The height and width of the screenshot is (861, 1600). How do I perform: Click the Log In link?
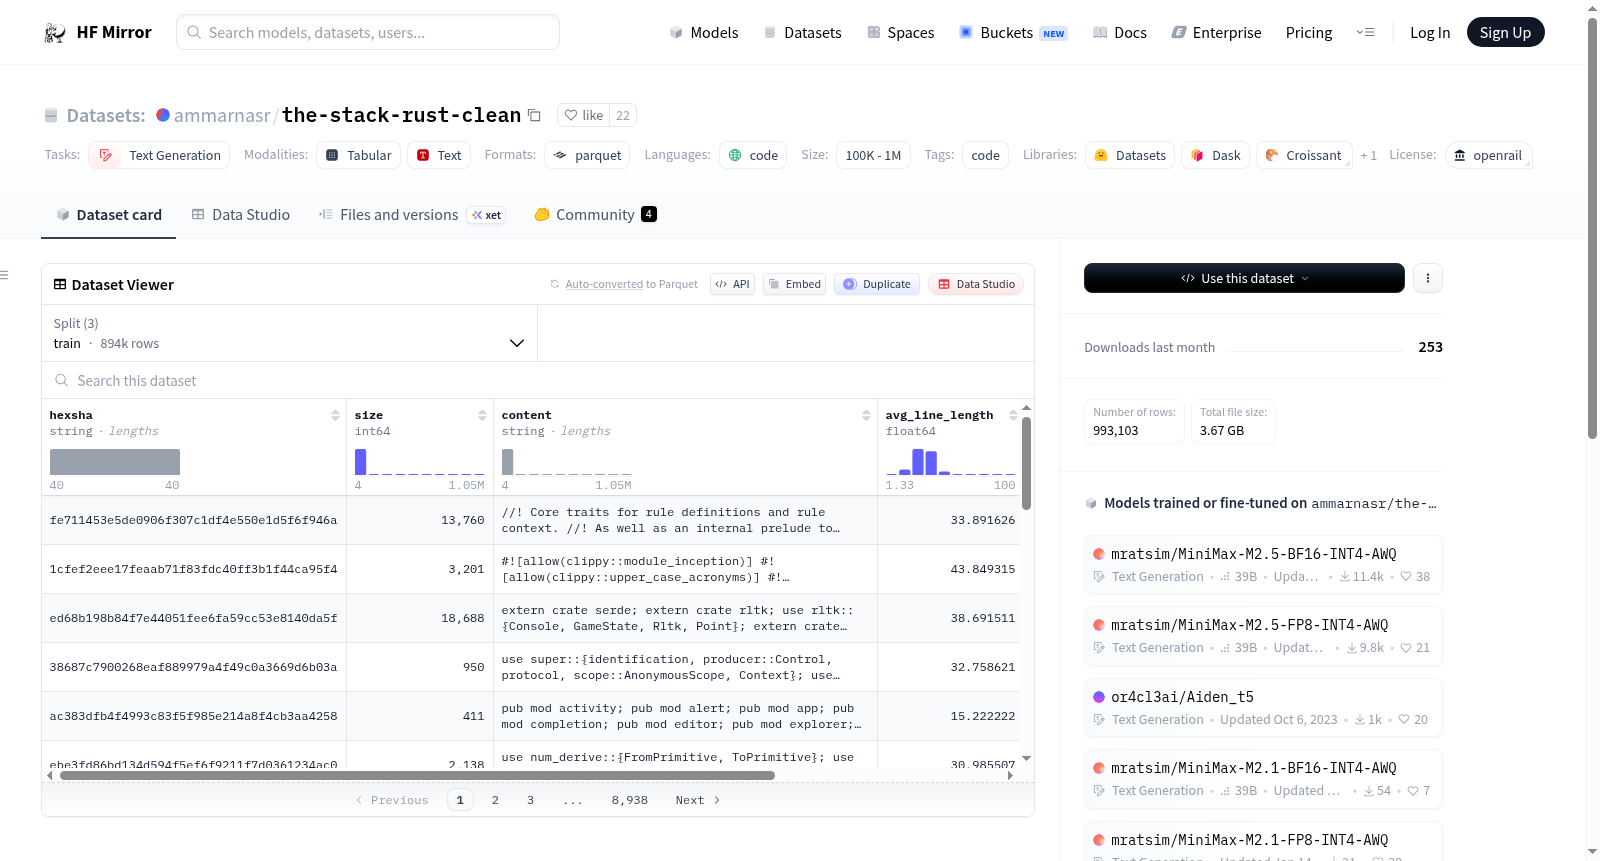[x=1430, y=33]
